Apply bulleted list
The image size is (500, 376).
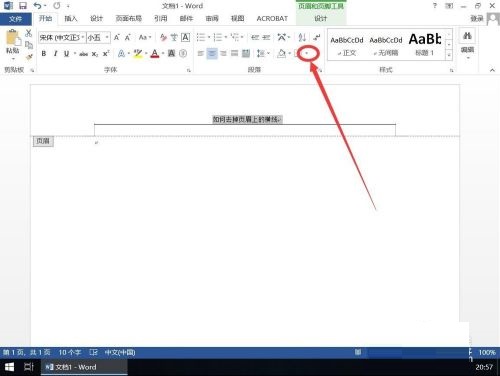[x=201, y=37]
